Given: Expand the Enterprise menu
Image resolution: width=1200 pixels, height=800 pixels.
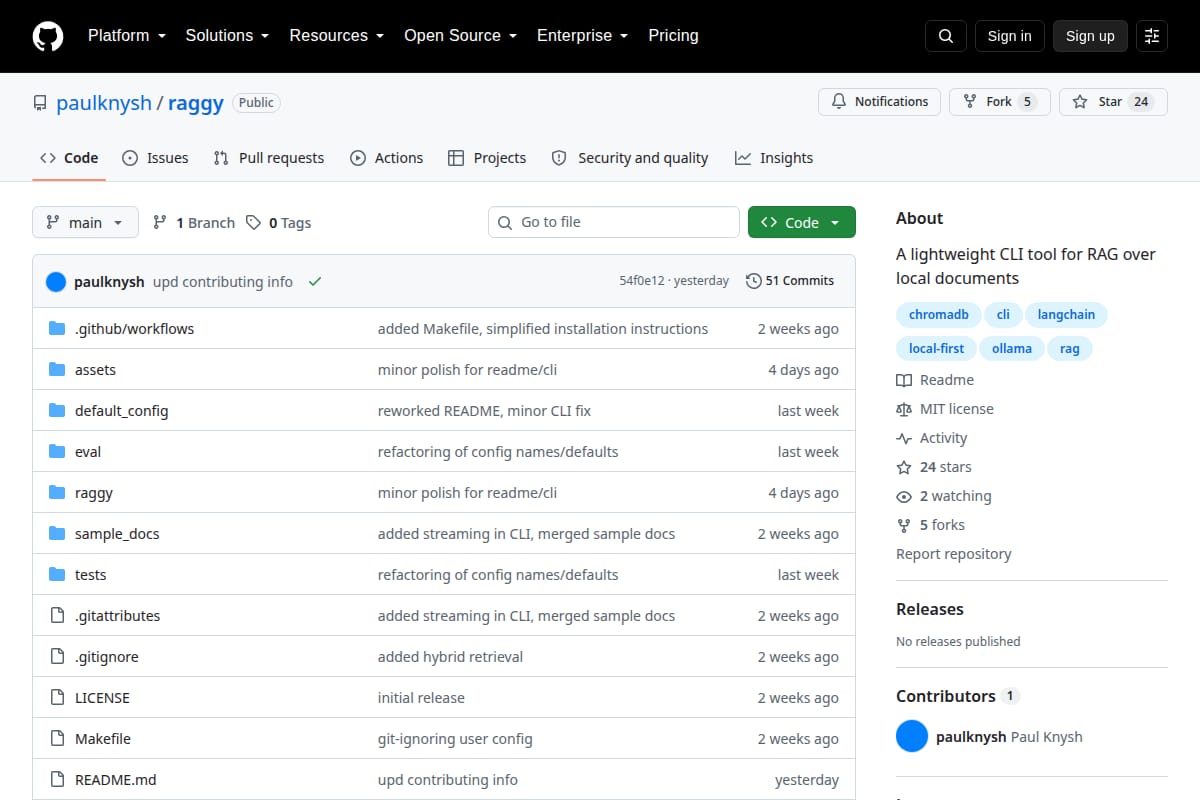Looking at the screenshot, I should click(583, 36).
